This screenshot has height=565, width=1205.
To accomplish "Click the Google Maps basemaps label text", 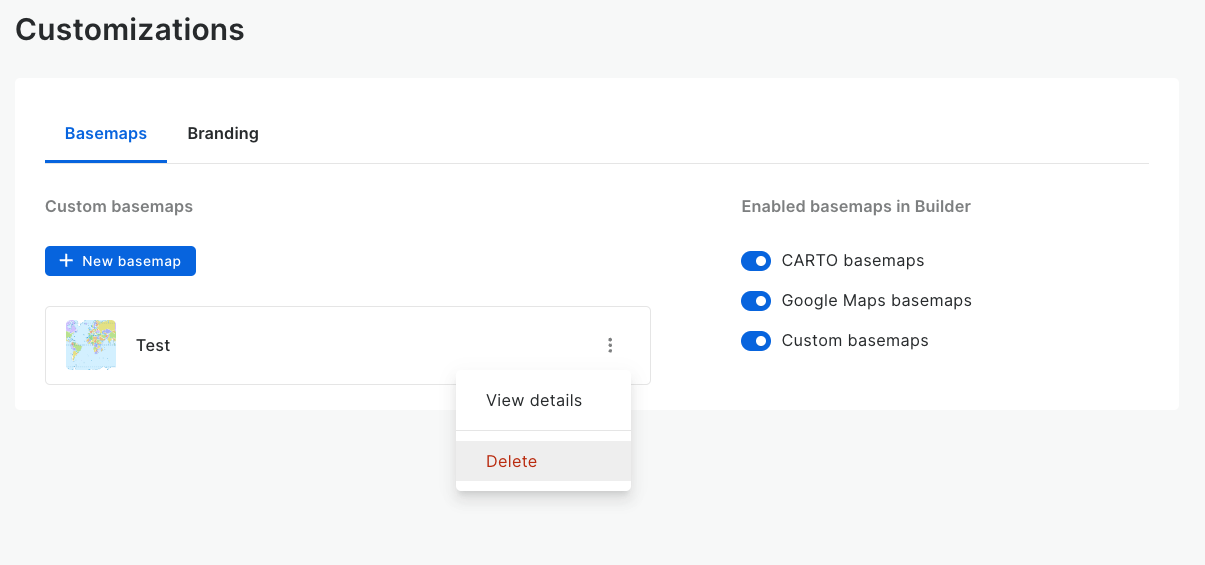I will [x=876, y=301].
